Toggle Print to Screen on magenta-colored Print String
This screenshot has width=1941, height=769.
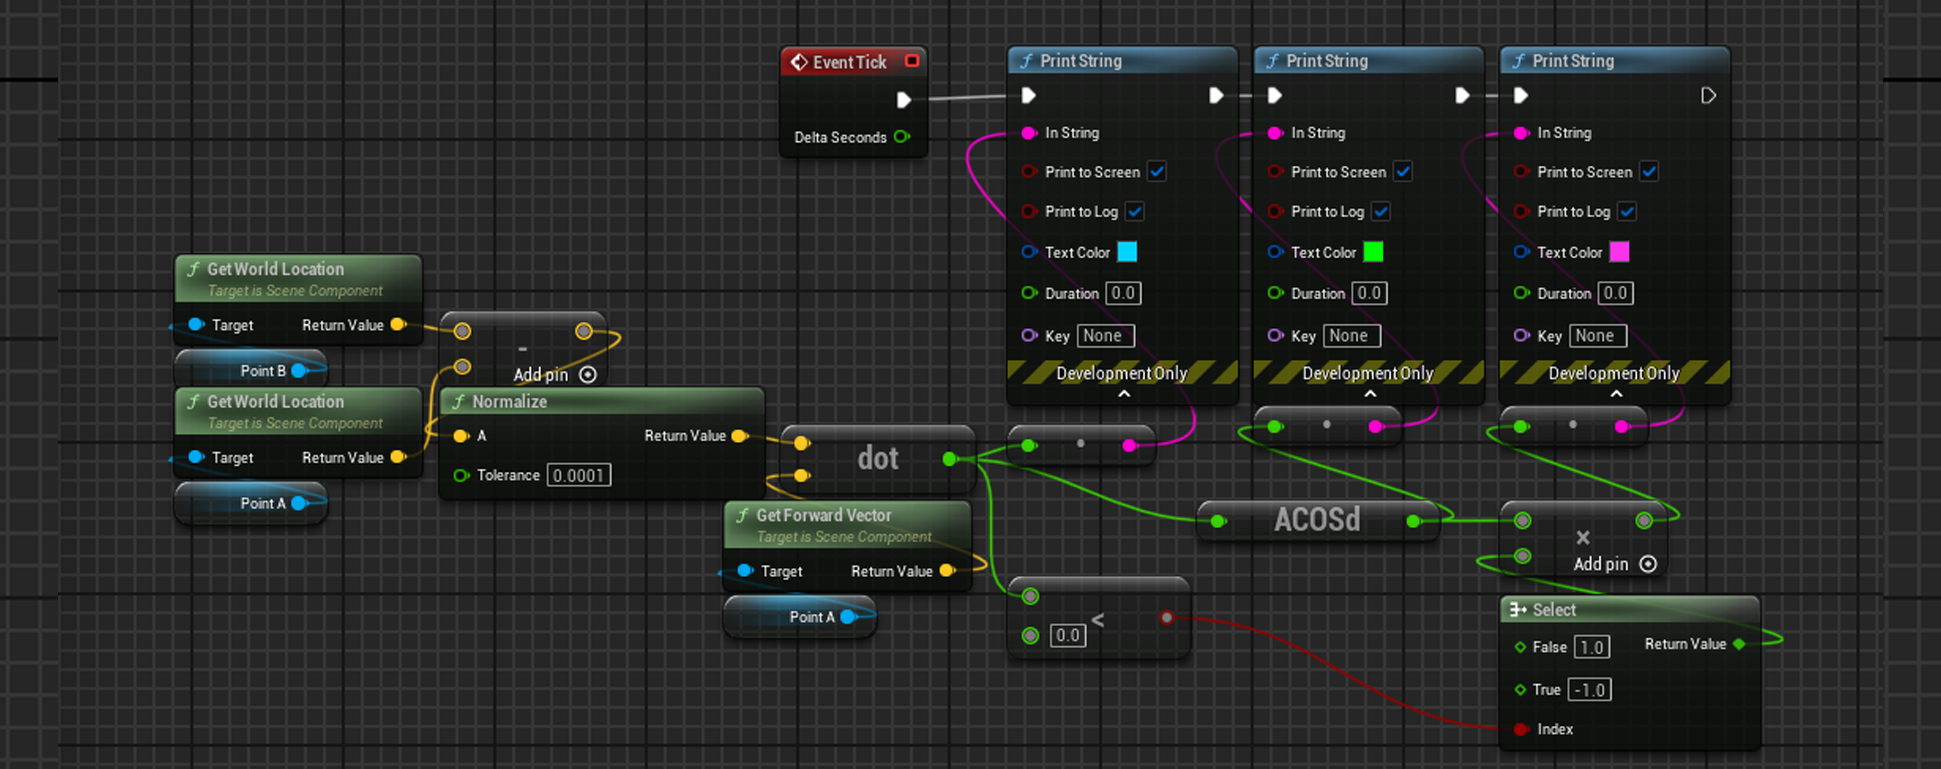coord(1649,172)
